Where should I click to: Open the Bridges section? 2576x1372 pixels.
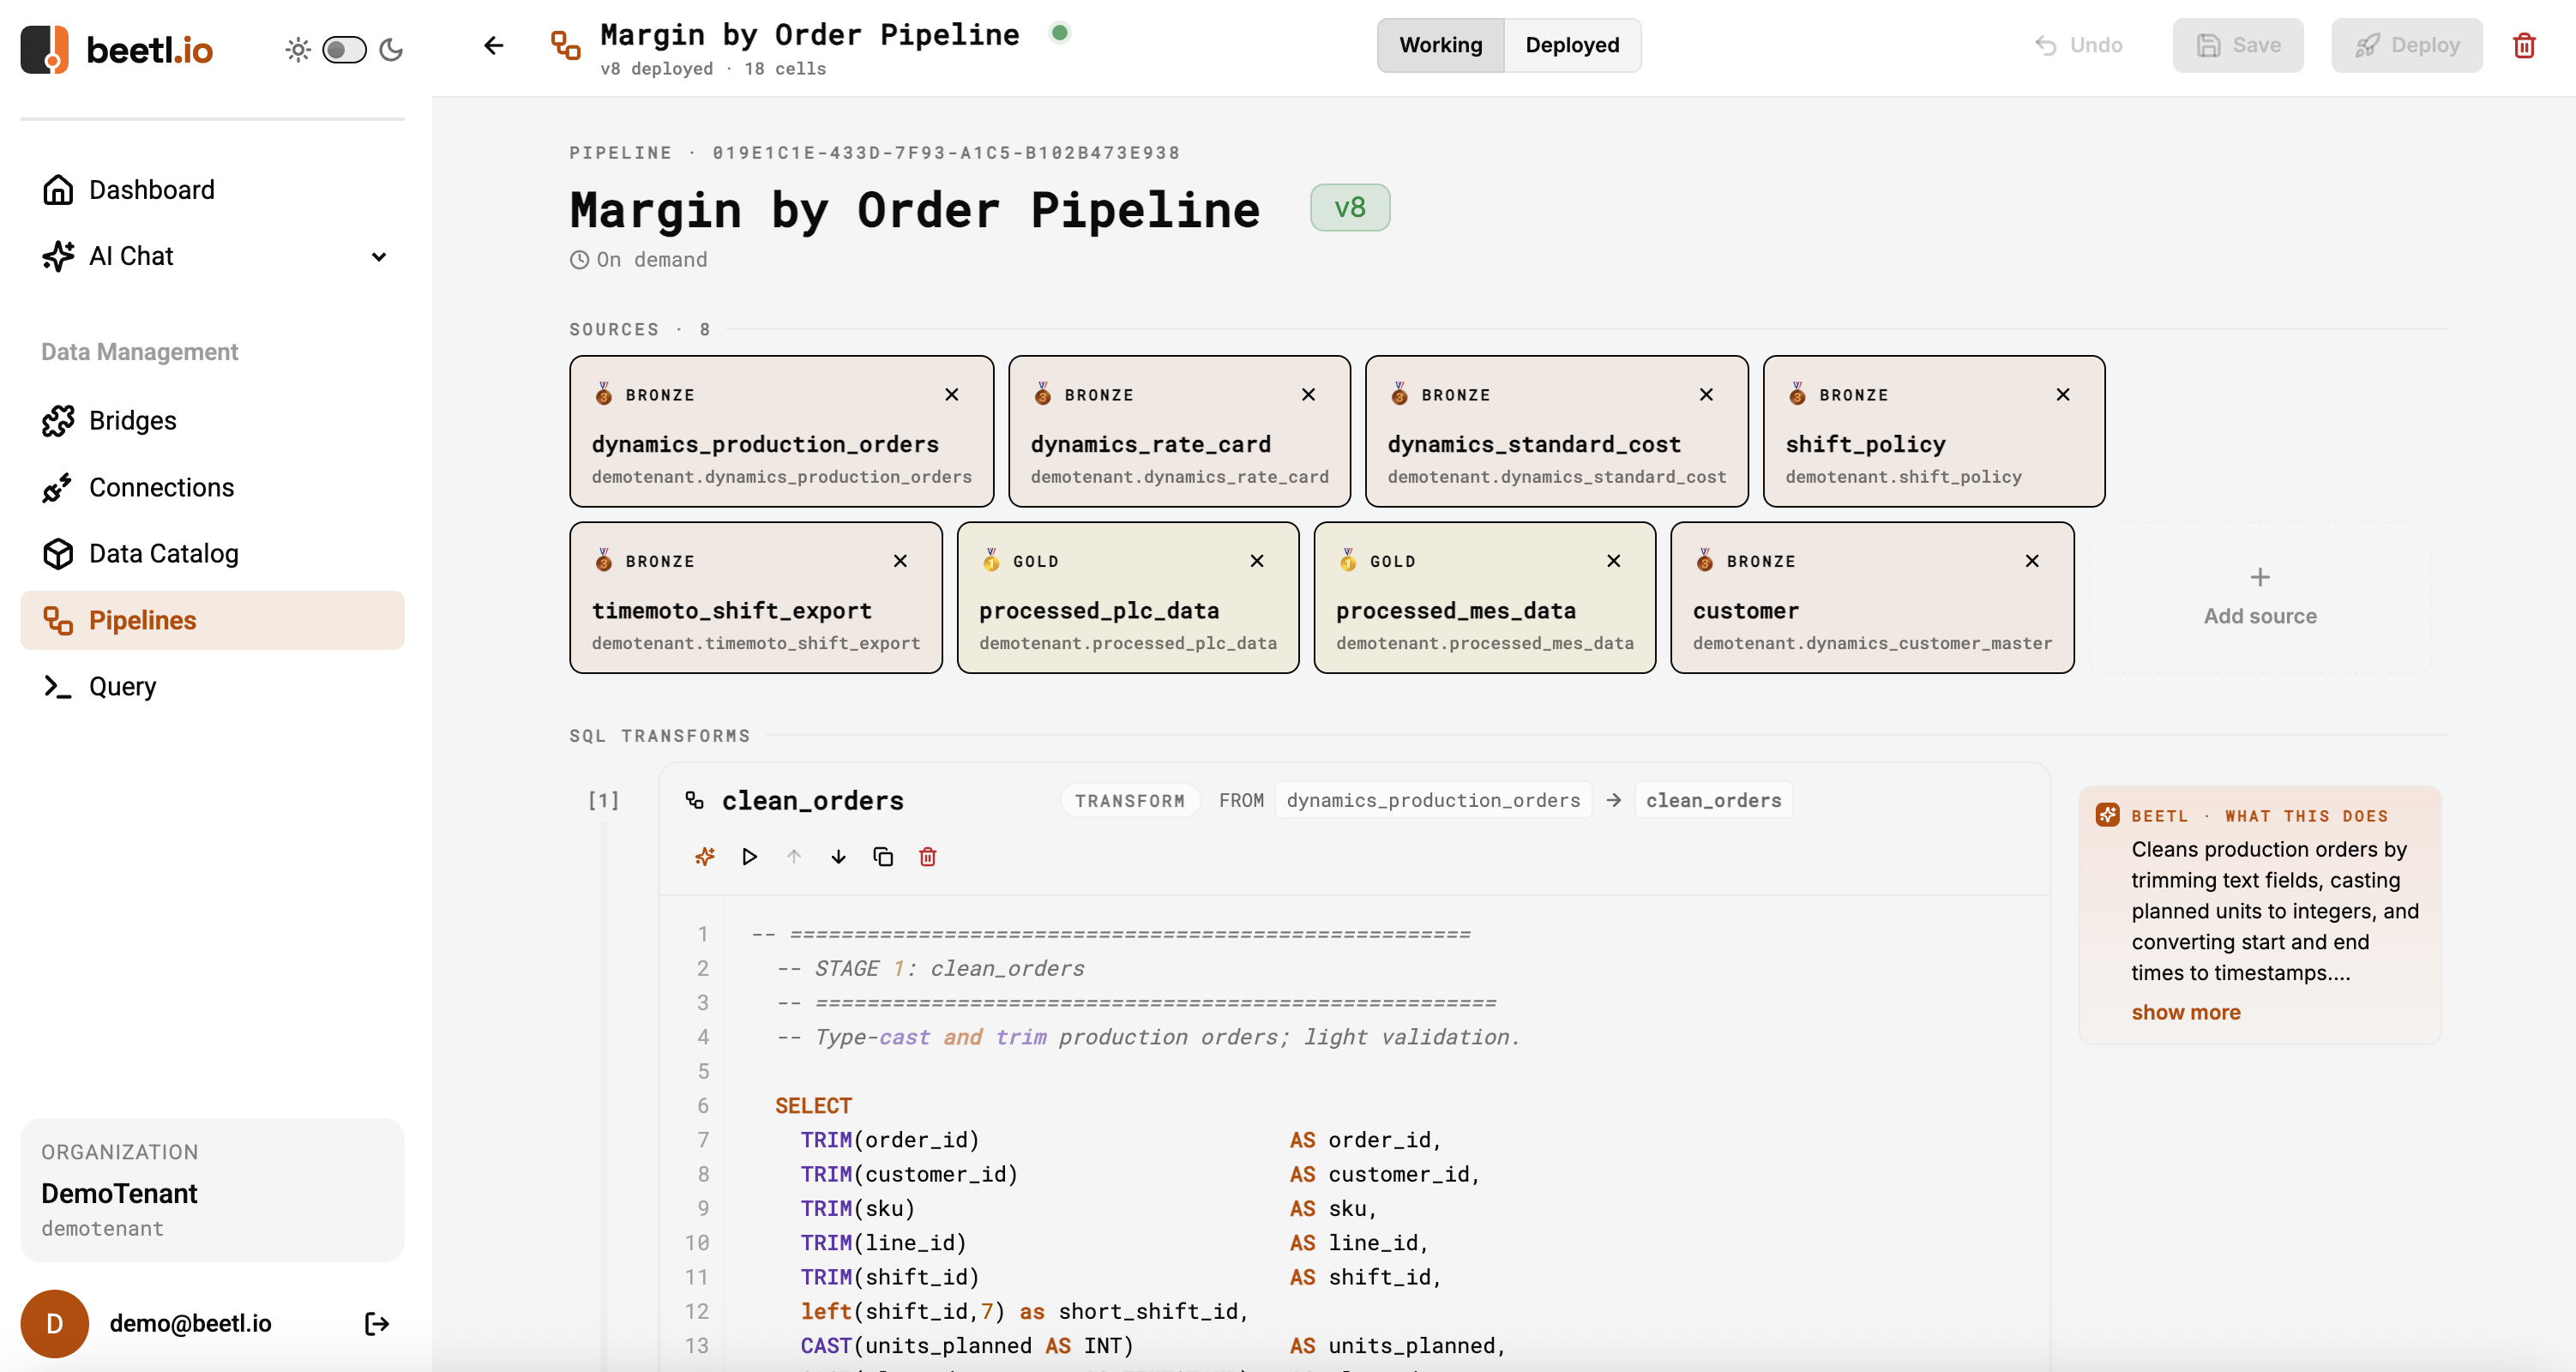point(212,421)
